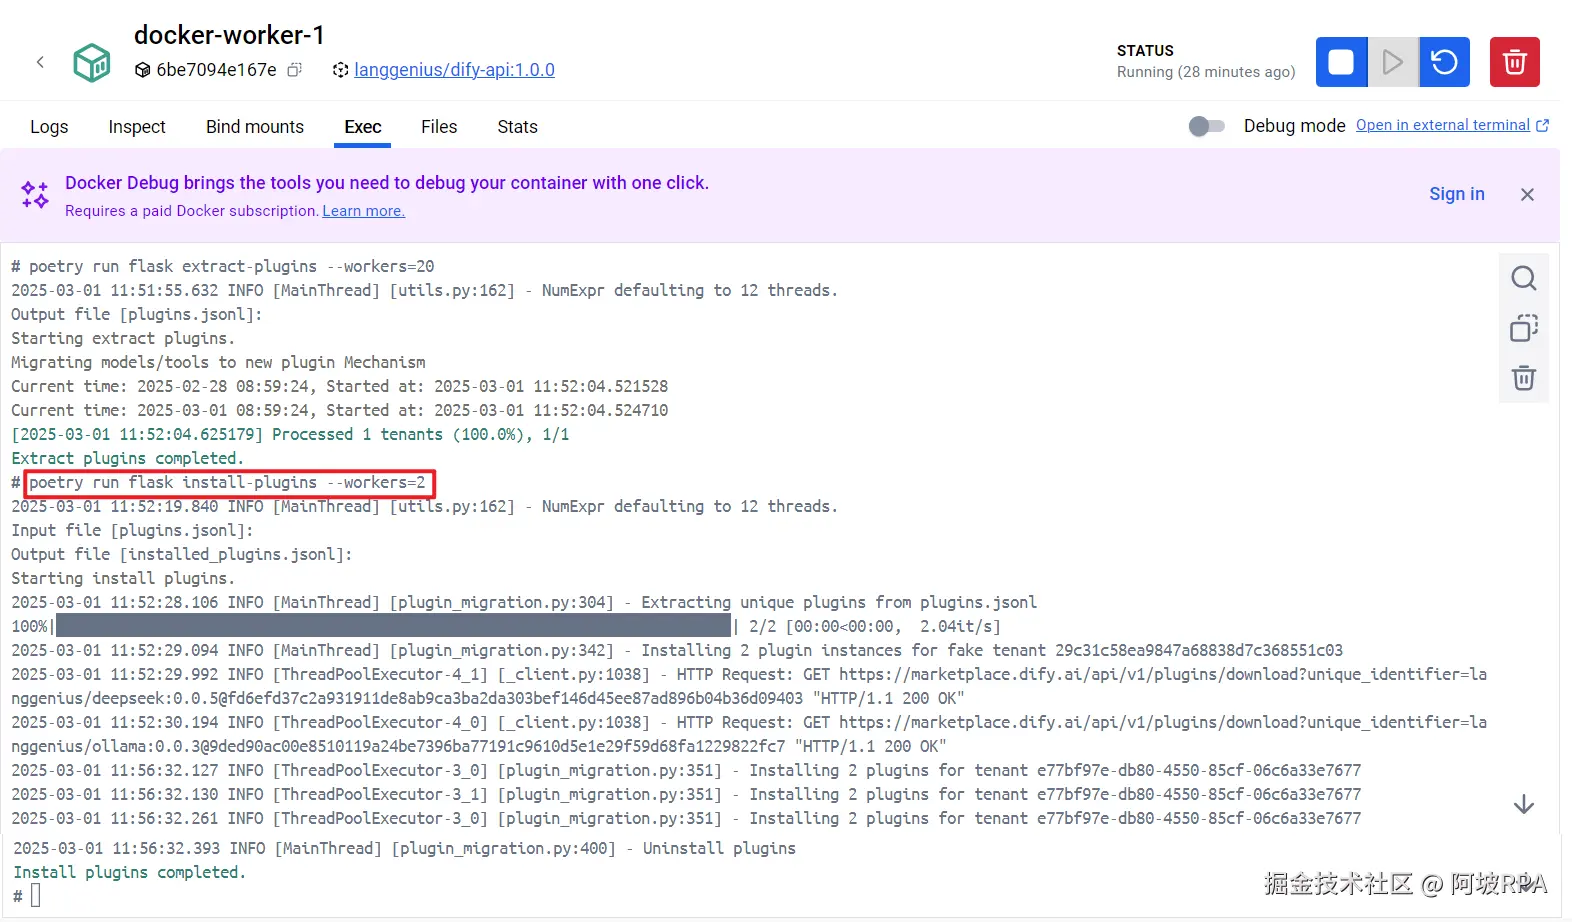1572x922 pixels.
Task: Click 'Output file [installed_plugins.jsonl]:' line
Action: coord(181,554)
